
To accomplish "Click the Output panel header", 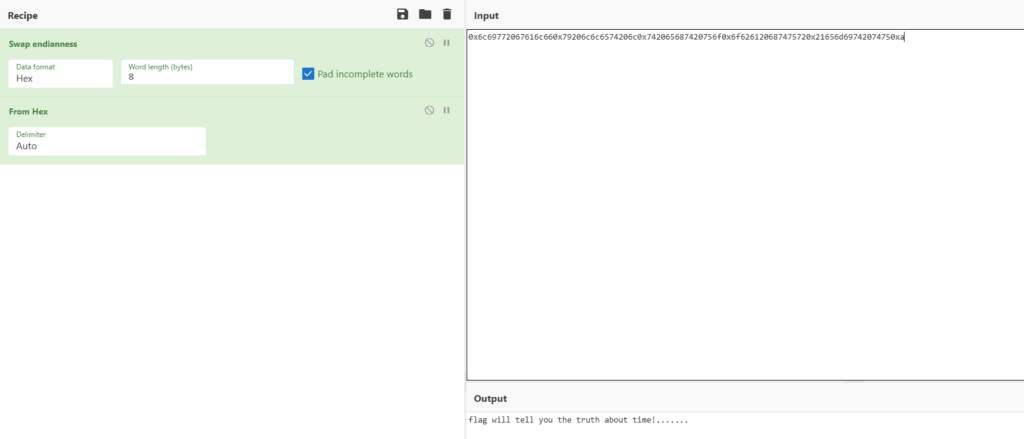I will pos(490,398).
